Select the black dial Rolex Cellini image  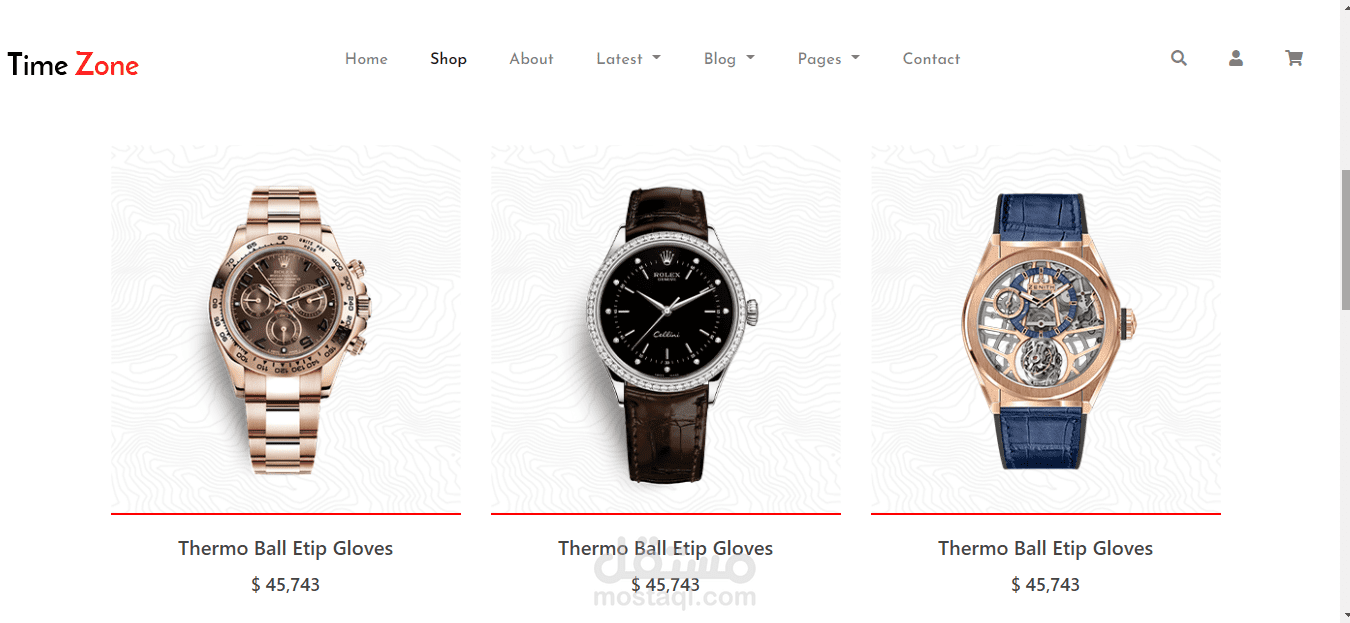click(x=666, y=328)
